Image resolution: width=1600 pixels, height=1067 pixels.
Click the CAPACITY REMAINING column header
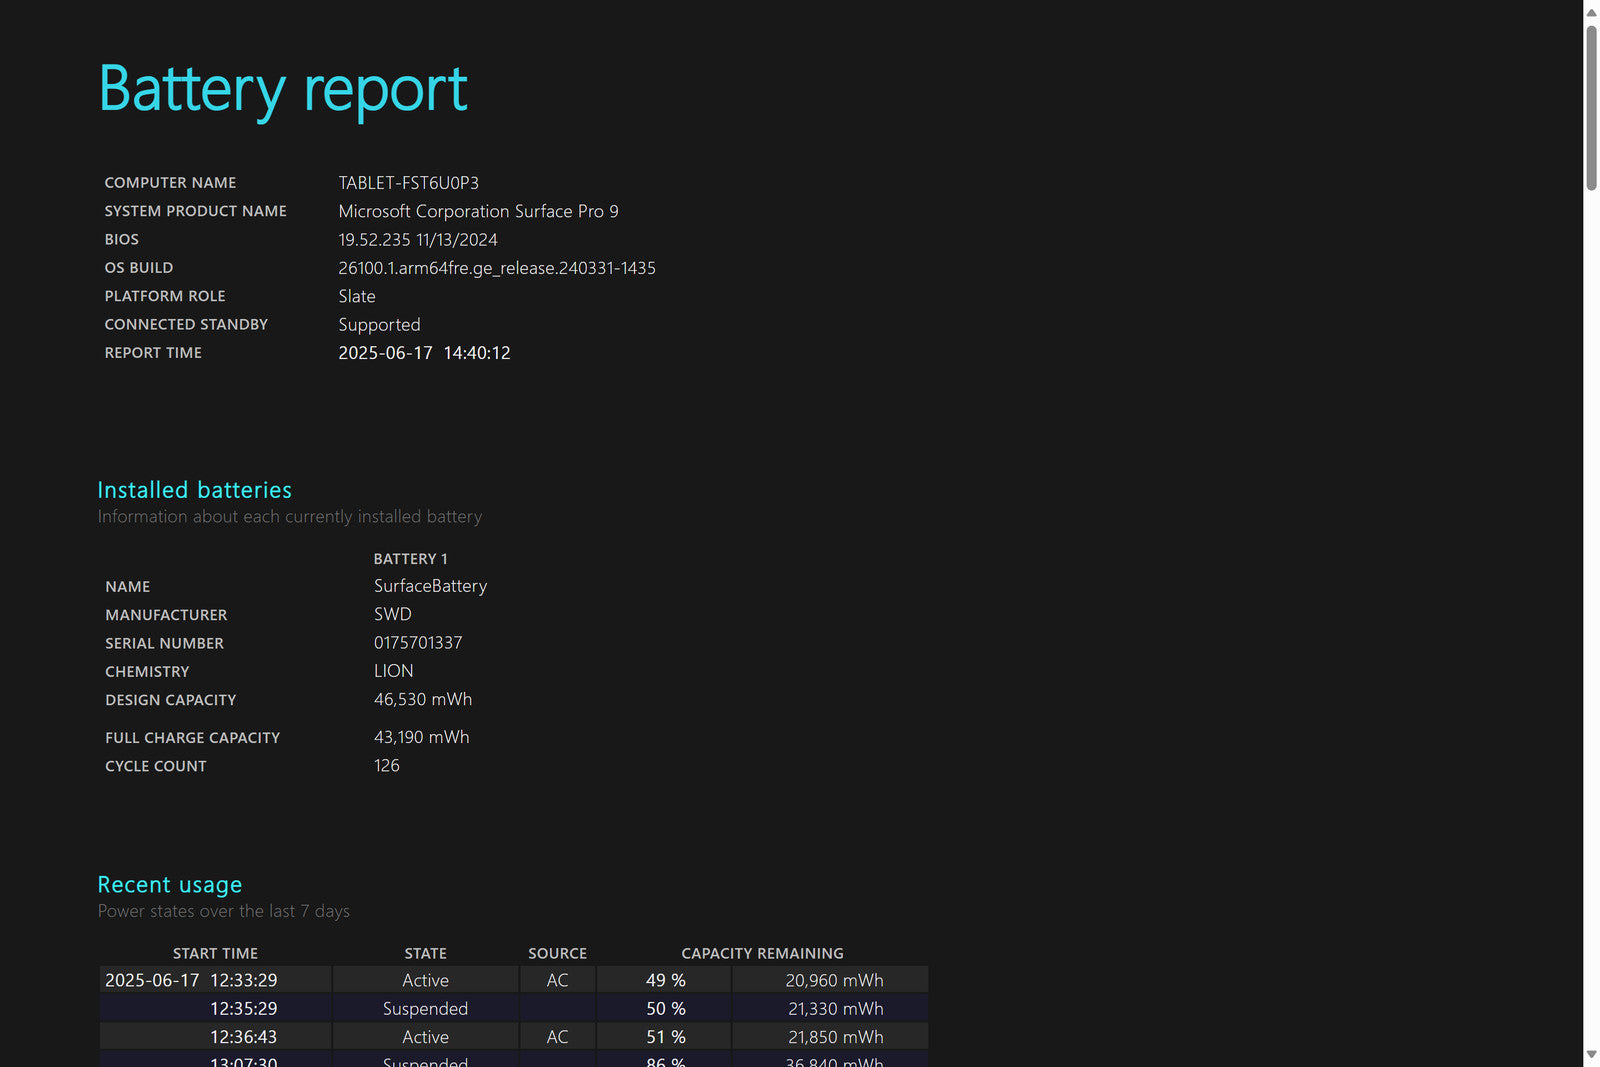pyautogui.click(x=762, y=954)
